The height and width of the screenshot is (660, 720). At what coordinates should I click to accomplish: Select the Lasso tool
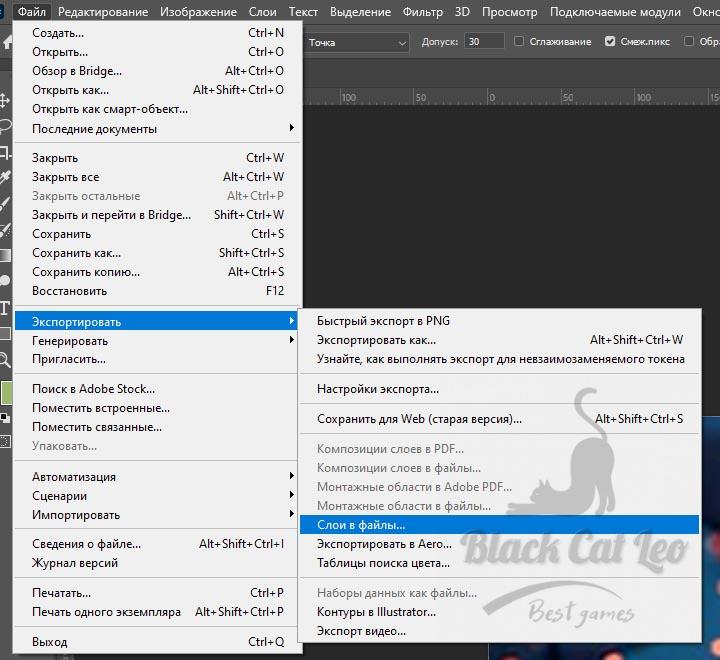5,126
